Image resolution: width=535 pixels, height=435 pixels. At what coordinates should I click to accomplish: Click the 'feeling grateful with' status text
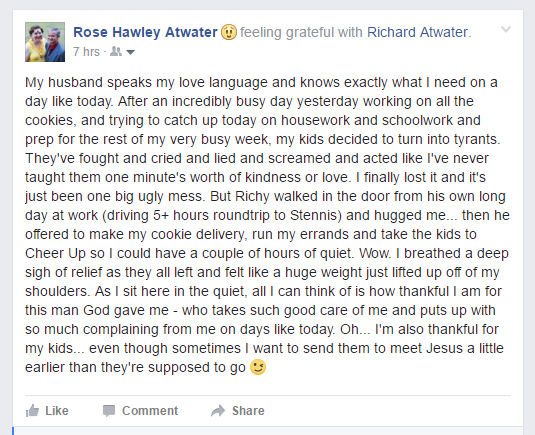(301, 32)
